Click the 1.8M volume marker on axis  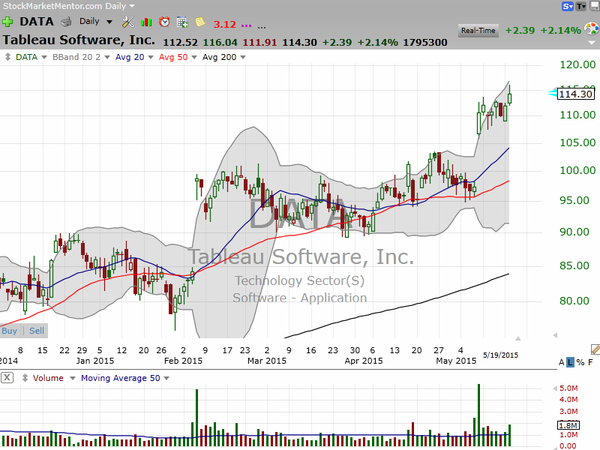click(569, 426)
